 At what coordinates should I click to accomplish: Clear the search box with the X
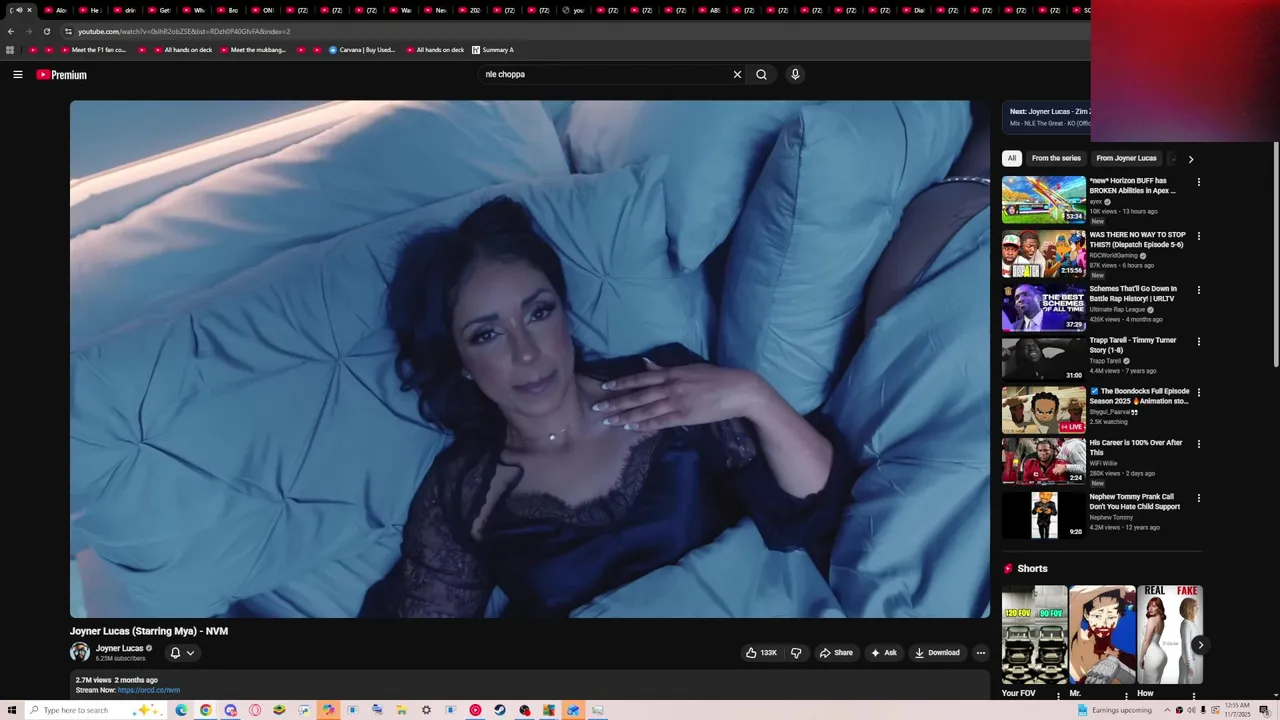[737, 74]
